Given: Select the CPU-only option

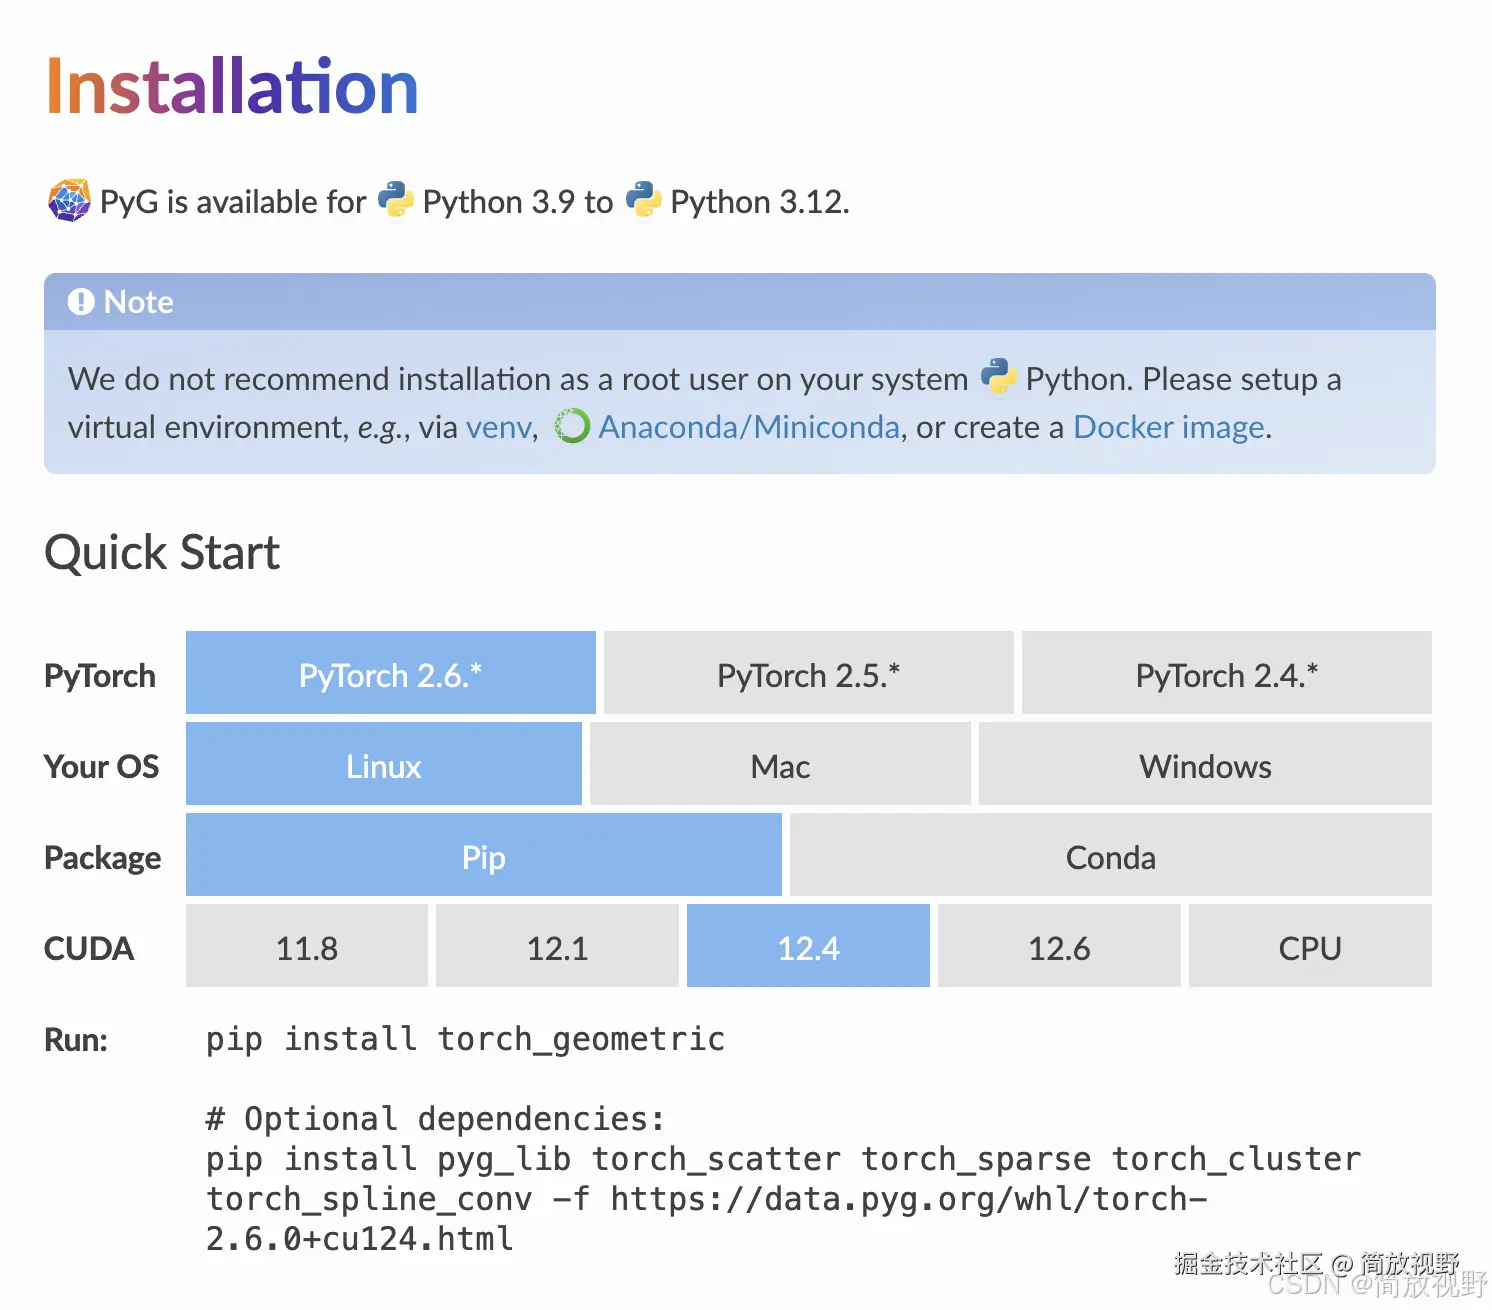Looking at the screenshot, I should [1311, 946].
